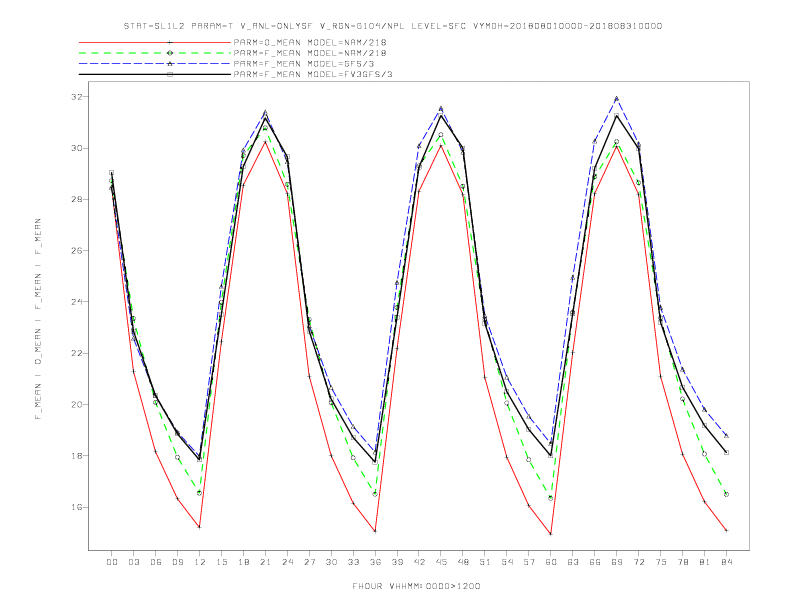
Task: Click the x-axis tick label 57
Action: pyautogui.click(x=529, y=562)
